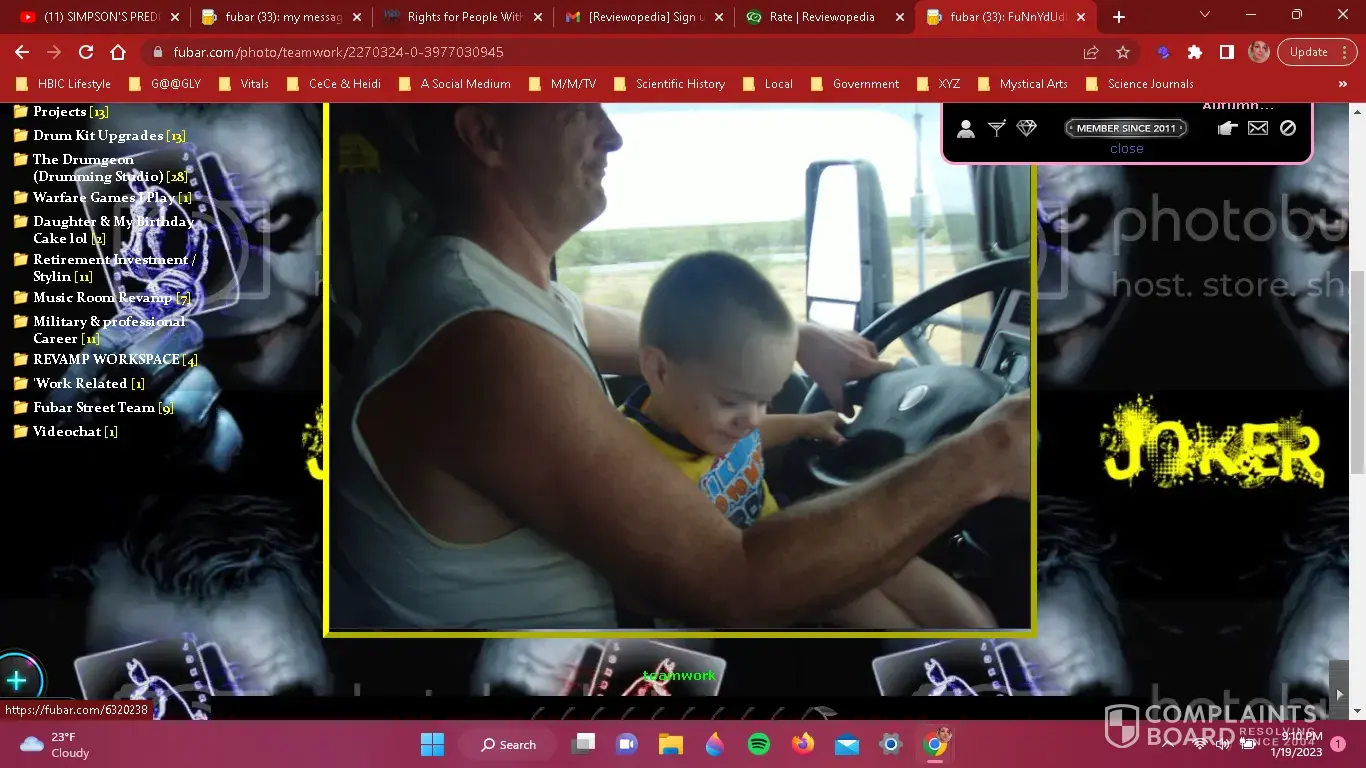This screenshot has width=1366, height=768.
Task: Open File Explorer from the taskbar
Action: tap(670, 744)
